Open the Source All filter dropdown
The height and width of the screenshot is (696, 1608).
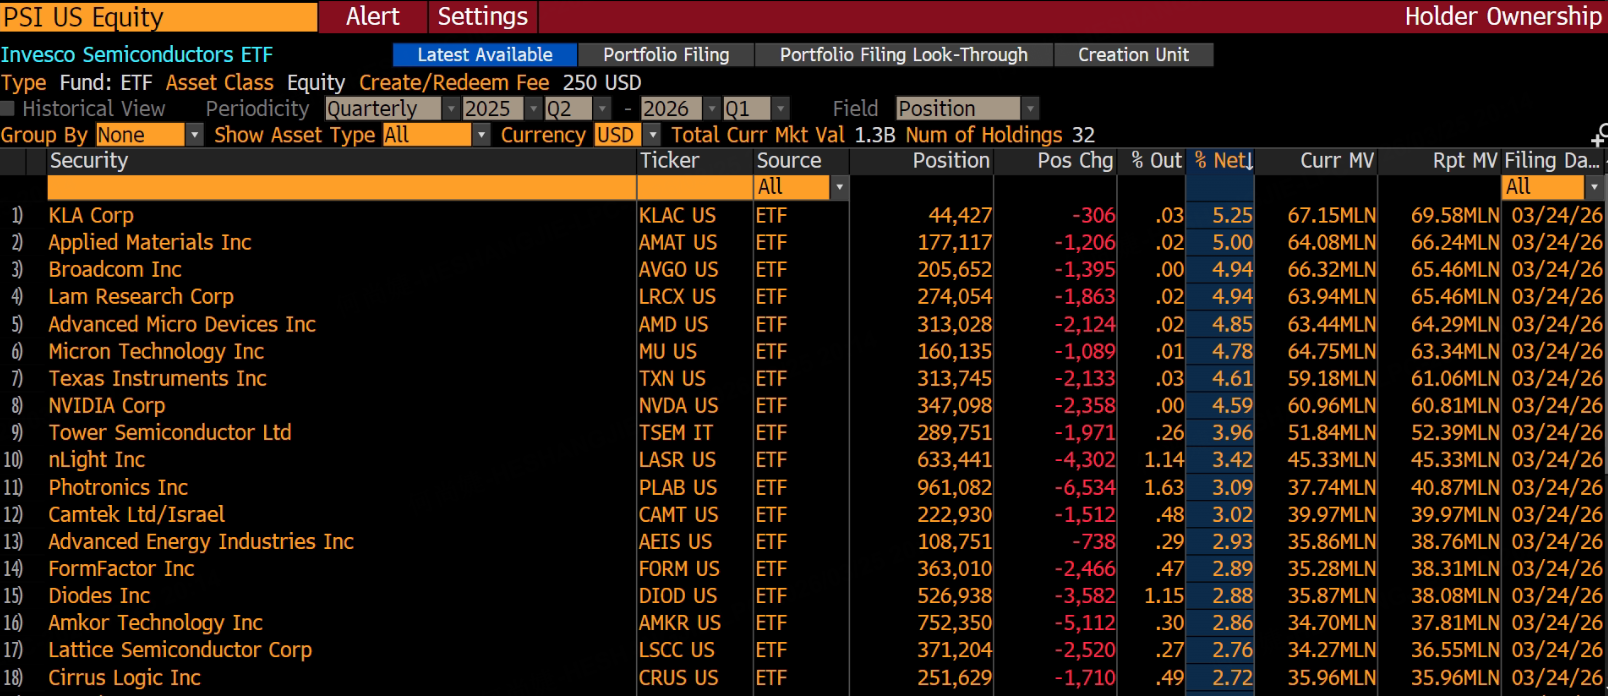pyautogui.click(x=801, y=187)
